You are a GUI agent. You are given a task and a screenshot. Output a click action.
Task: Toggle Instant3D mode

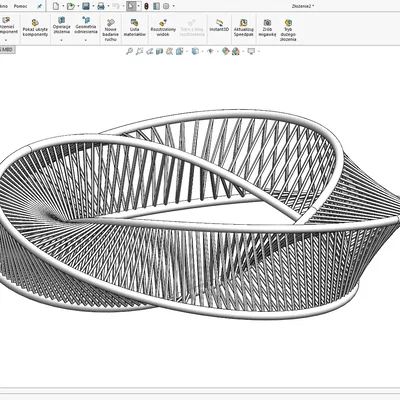219,25
